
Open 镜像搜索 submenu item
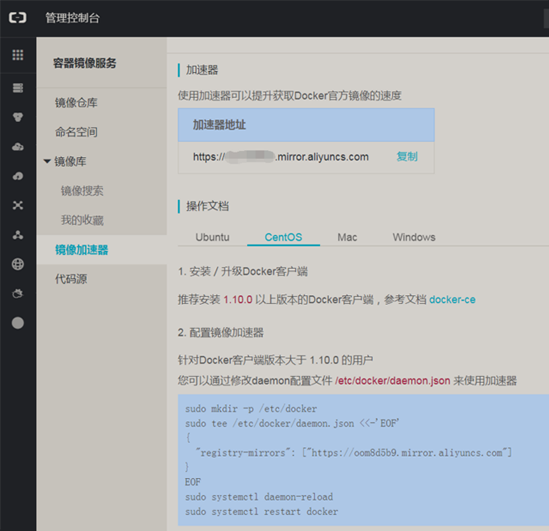click(x=82, y=191)
